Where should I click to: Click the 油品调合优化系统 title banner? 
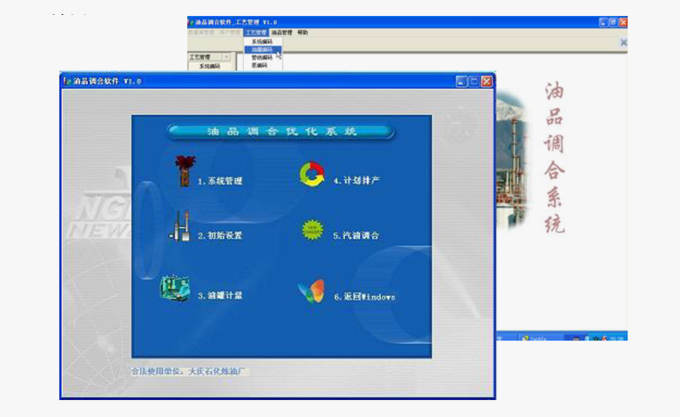point(281,132)
